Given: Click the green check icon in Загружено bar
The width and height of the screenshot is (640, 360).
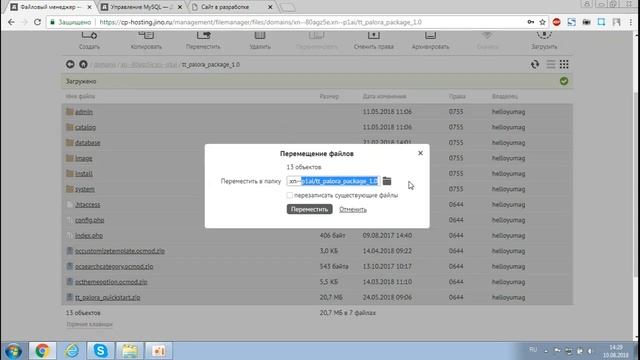Looking at the screenshot, I should 564,81.
